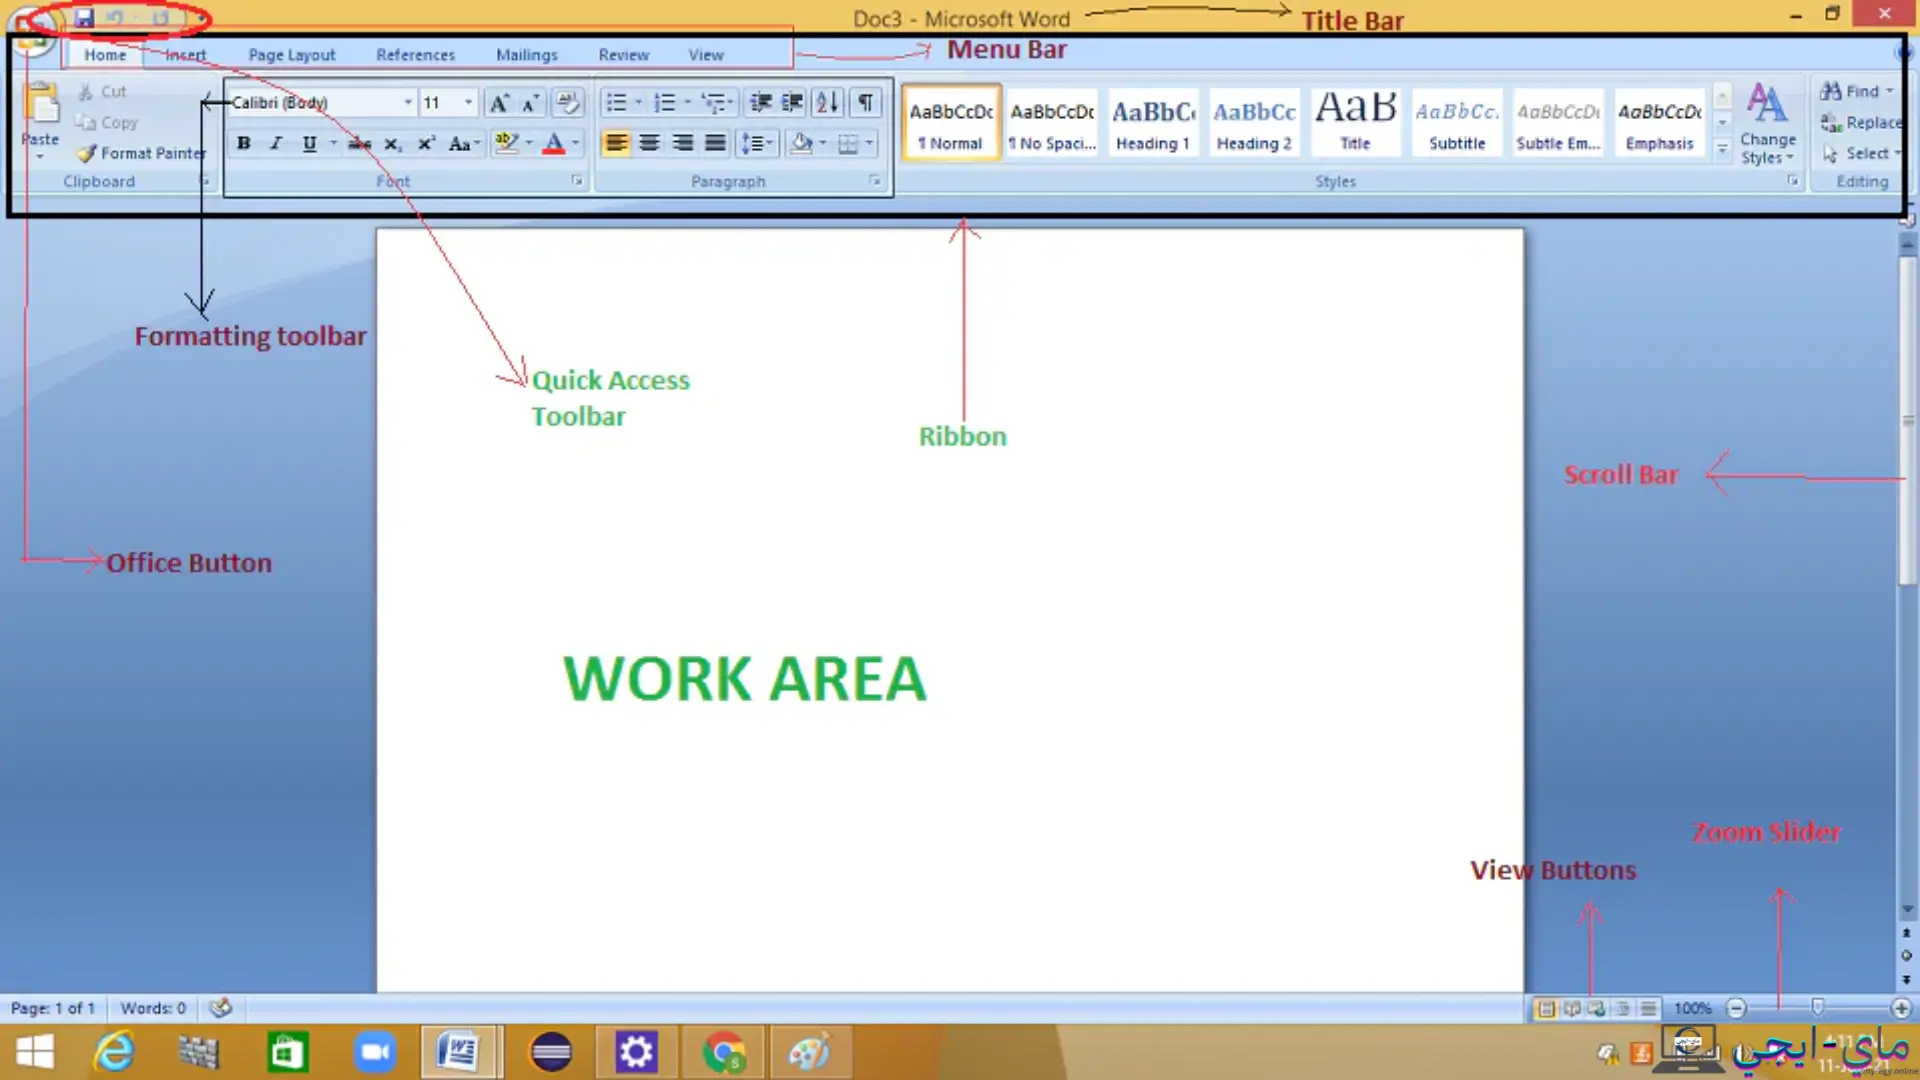
Task: Apply Superscript formatting
Action: pos(426,143)
